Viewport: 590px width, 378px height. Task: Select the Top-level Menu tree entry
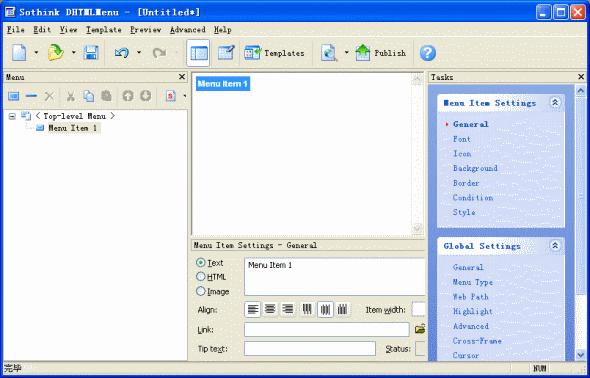(x=75, y=116)
